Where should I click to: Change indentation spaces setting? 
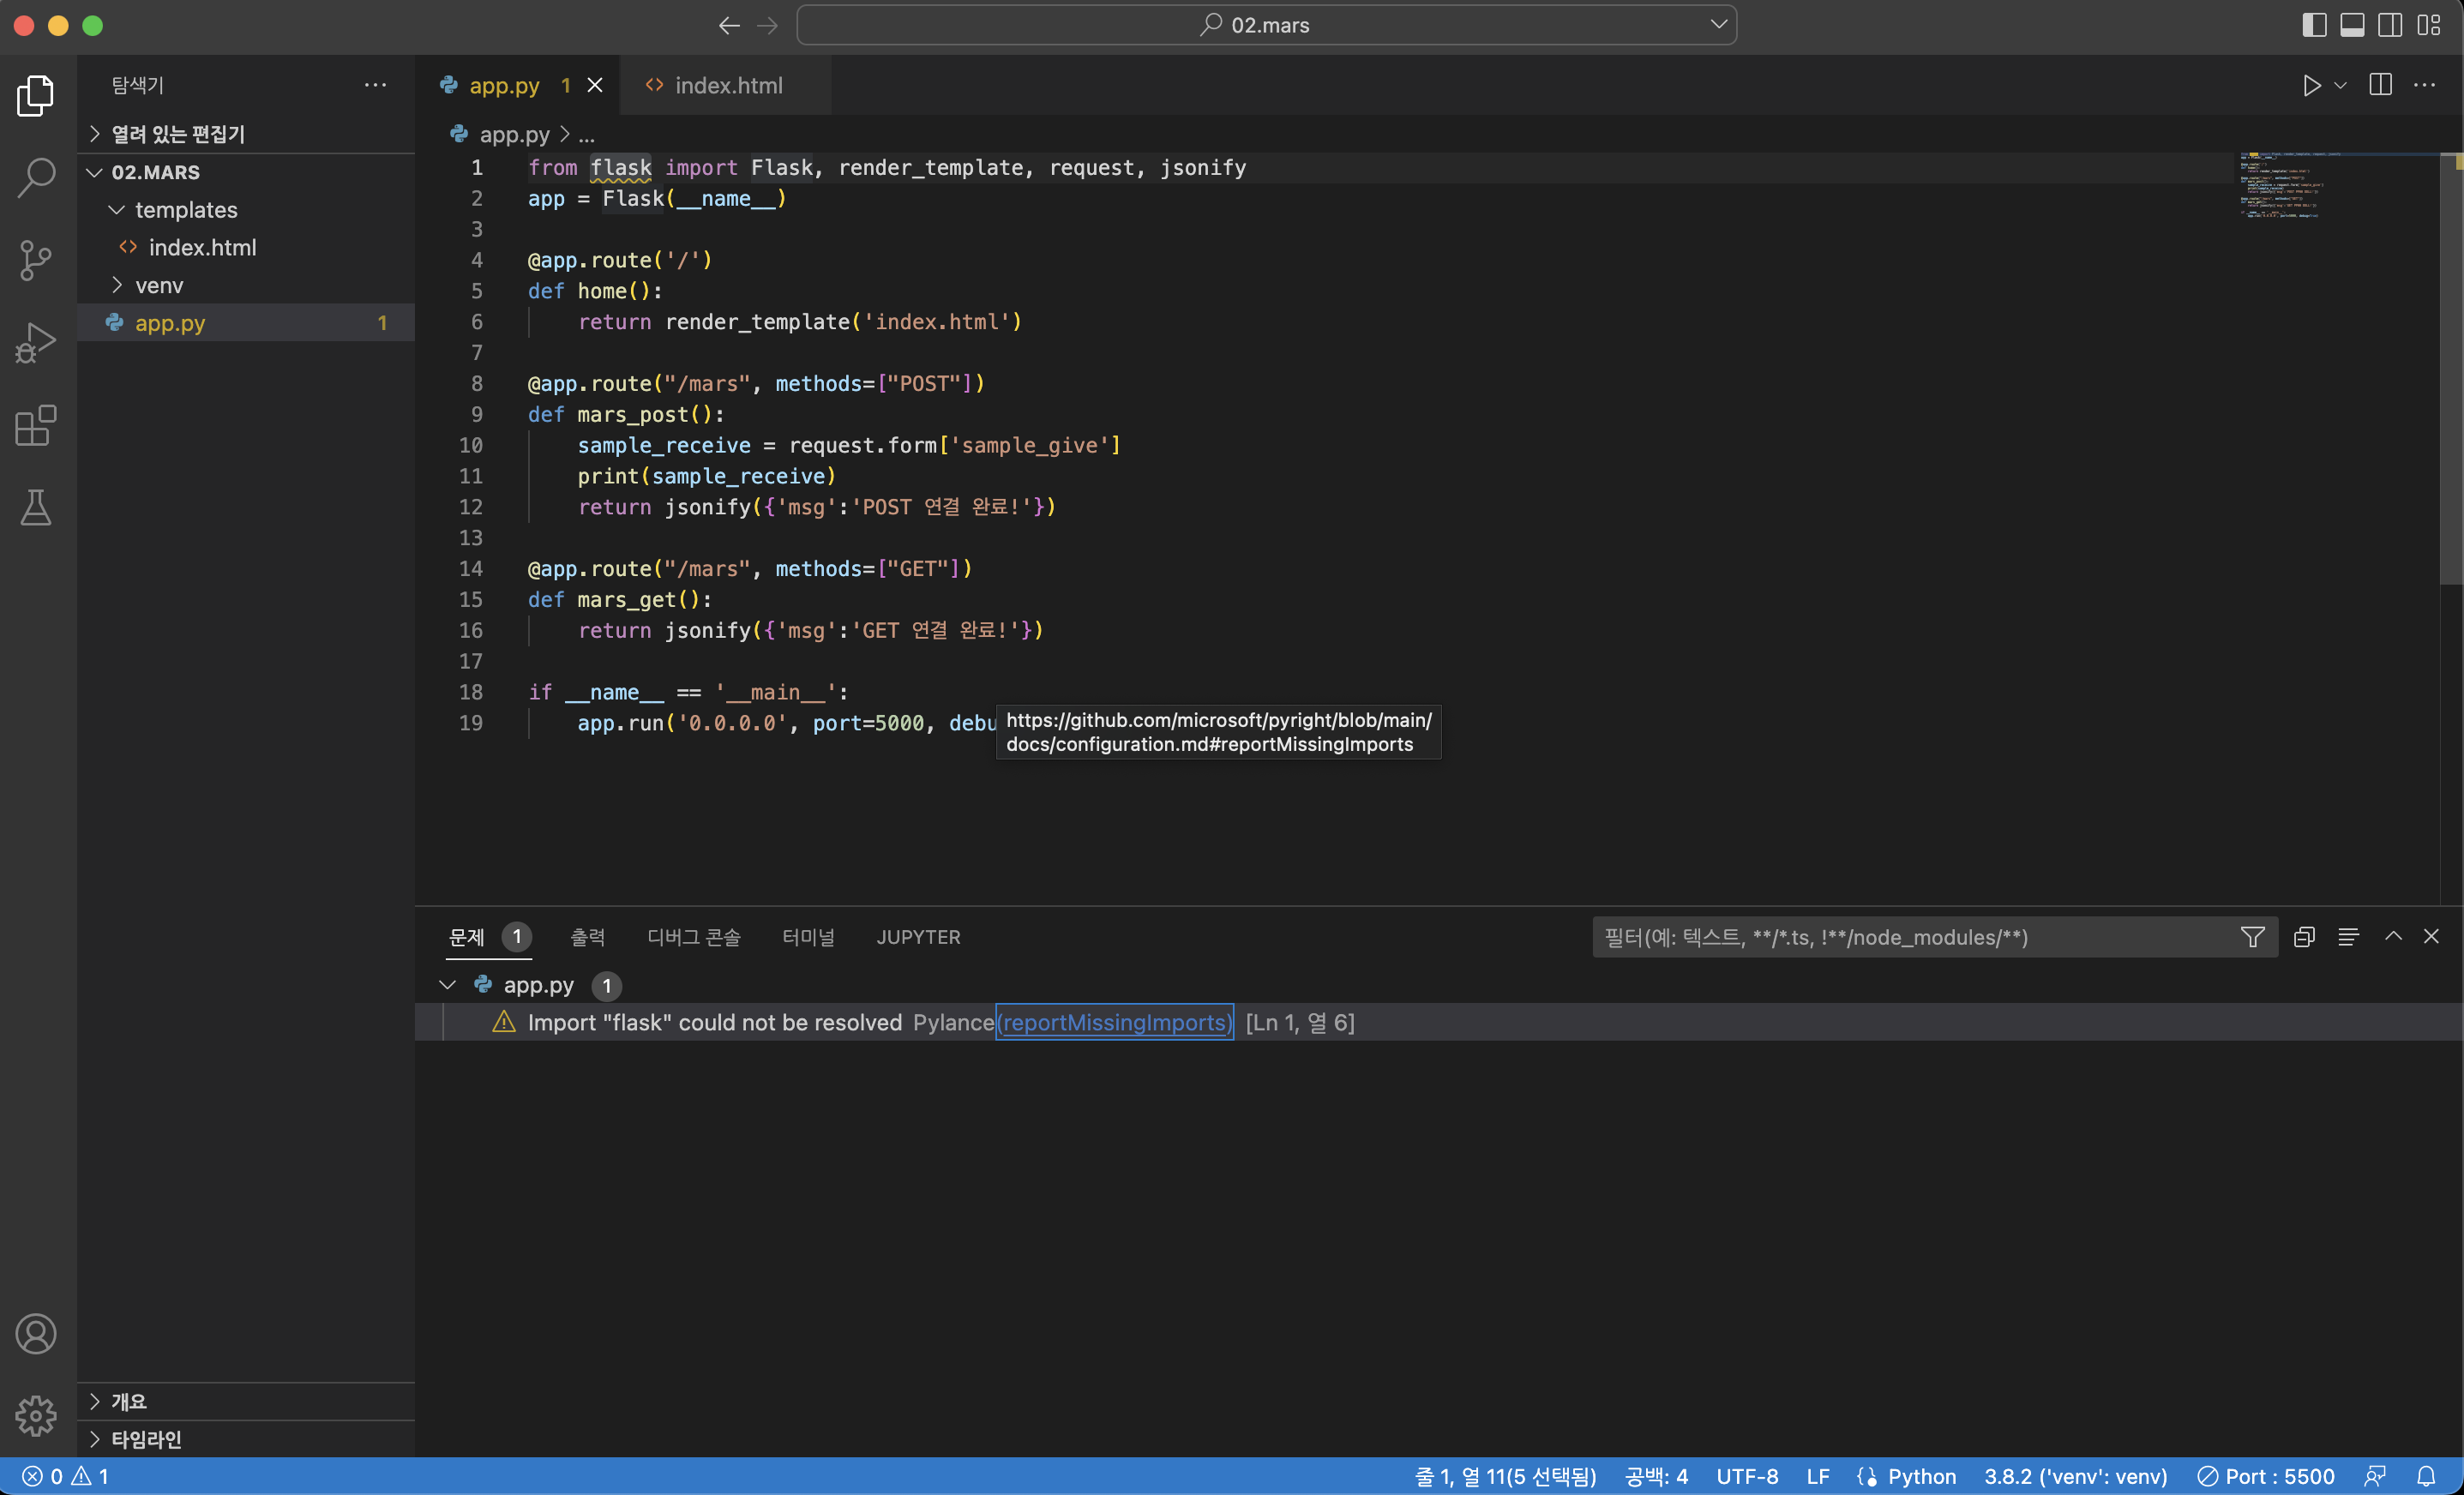click(1656, 1476)
